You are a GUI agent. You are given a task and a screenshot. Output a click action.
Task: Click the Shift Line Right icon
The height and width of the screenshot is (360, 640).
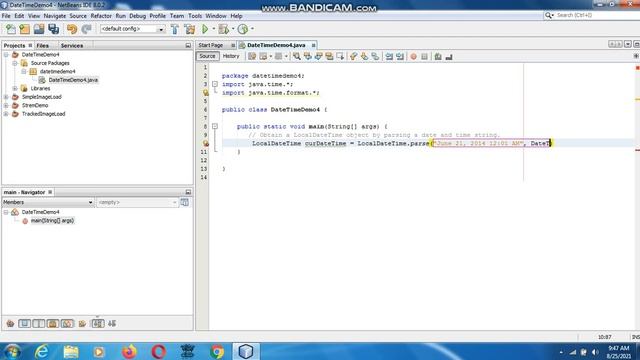[x=400, y=57]
